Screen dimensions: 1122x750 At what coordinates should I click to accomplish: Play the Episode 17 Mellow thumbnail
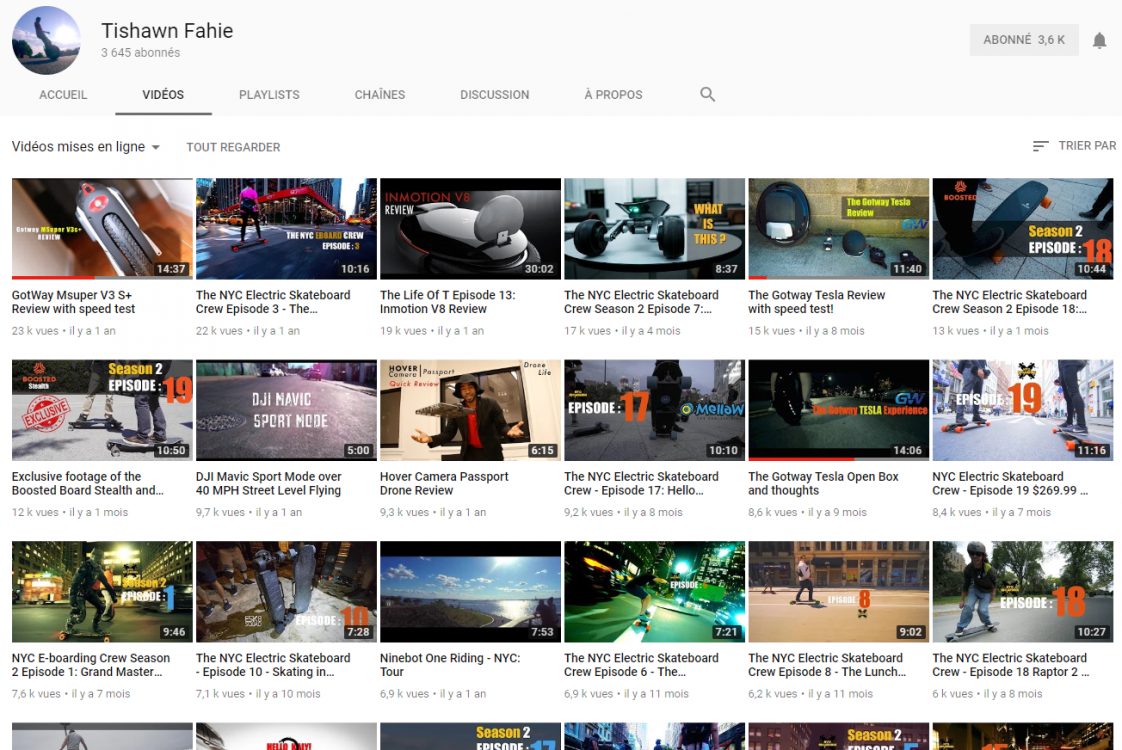click(654, 410)
